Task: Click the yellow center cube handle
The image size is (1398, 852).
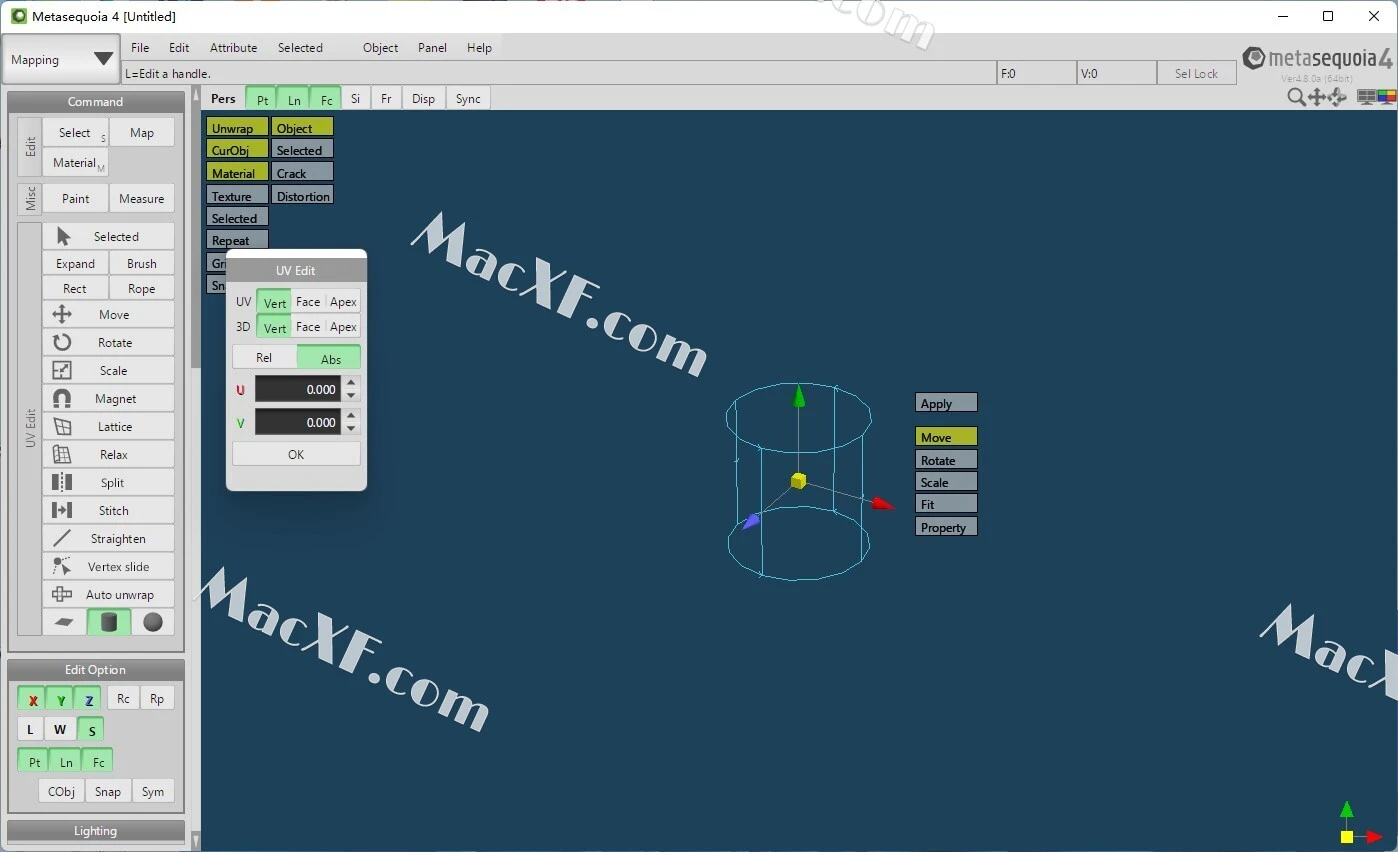Action: (x=798, y=481)
